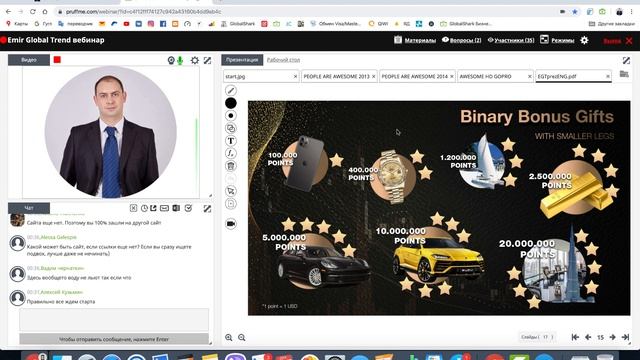
Task: Toggle the chat checkmark icon
Action: click(188, 208)
